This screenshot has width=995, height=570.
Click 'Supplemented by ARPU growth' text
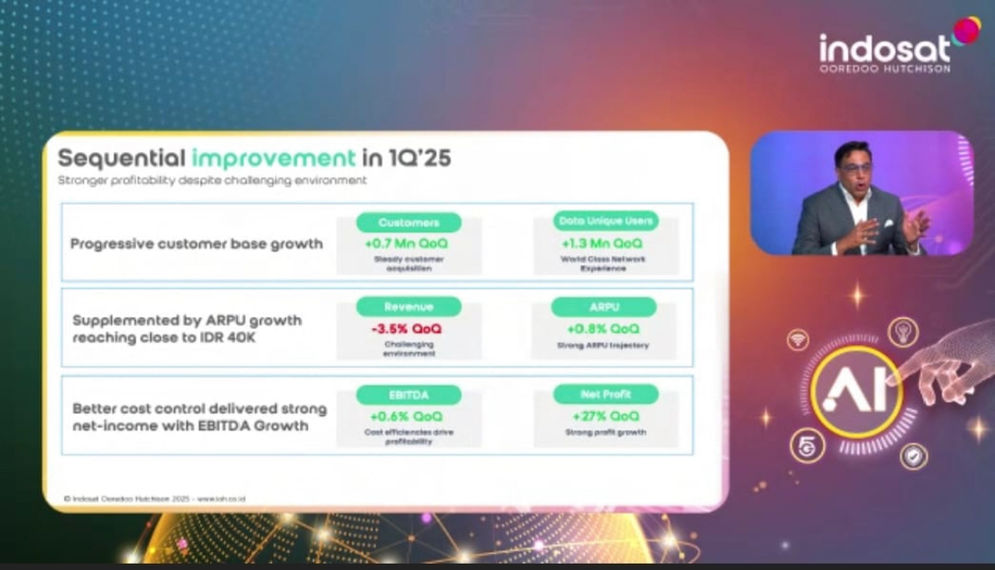[x=187, y=321]
